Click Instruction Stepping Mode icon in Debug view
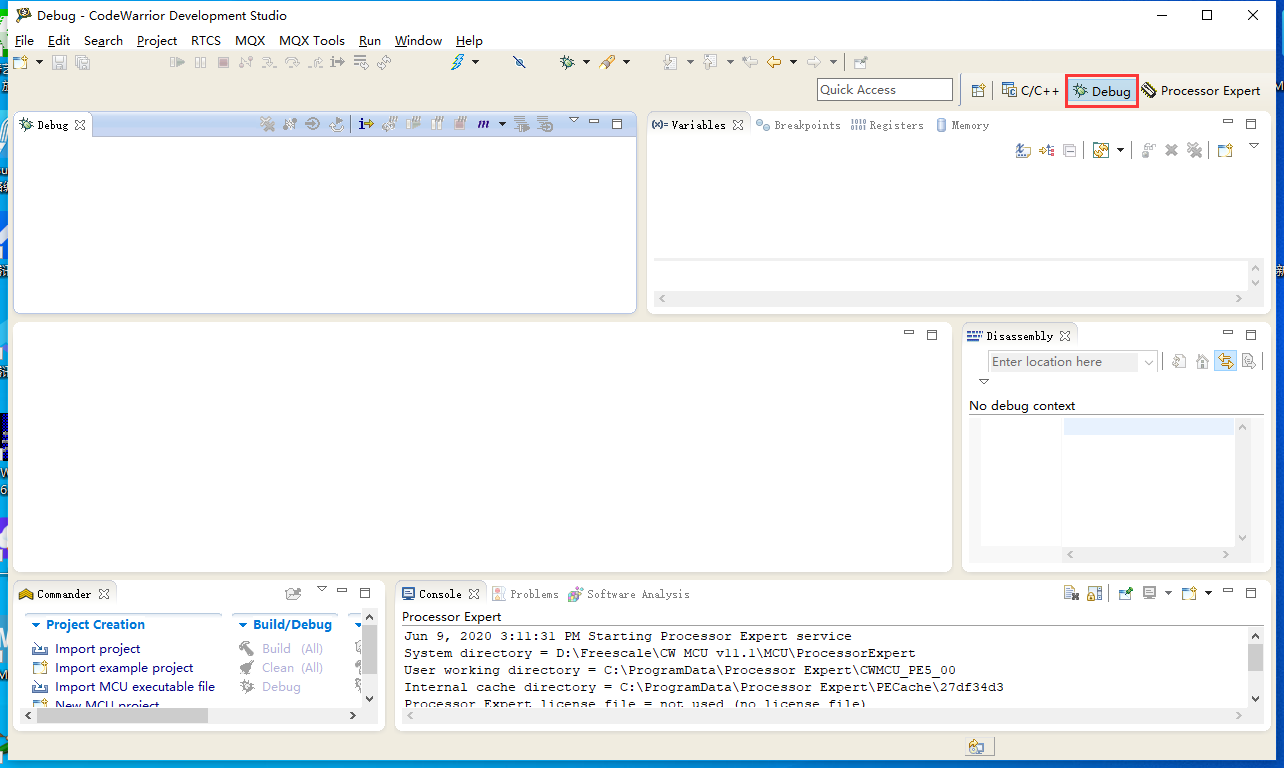The image size is (1284, 768). (x=365, y=124)
